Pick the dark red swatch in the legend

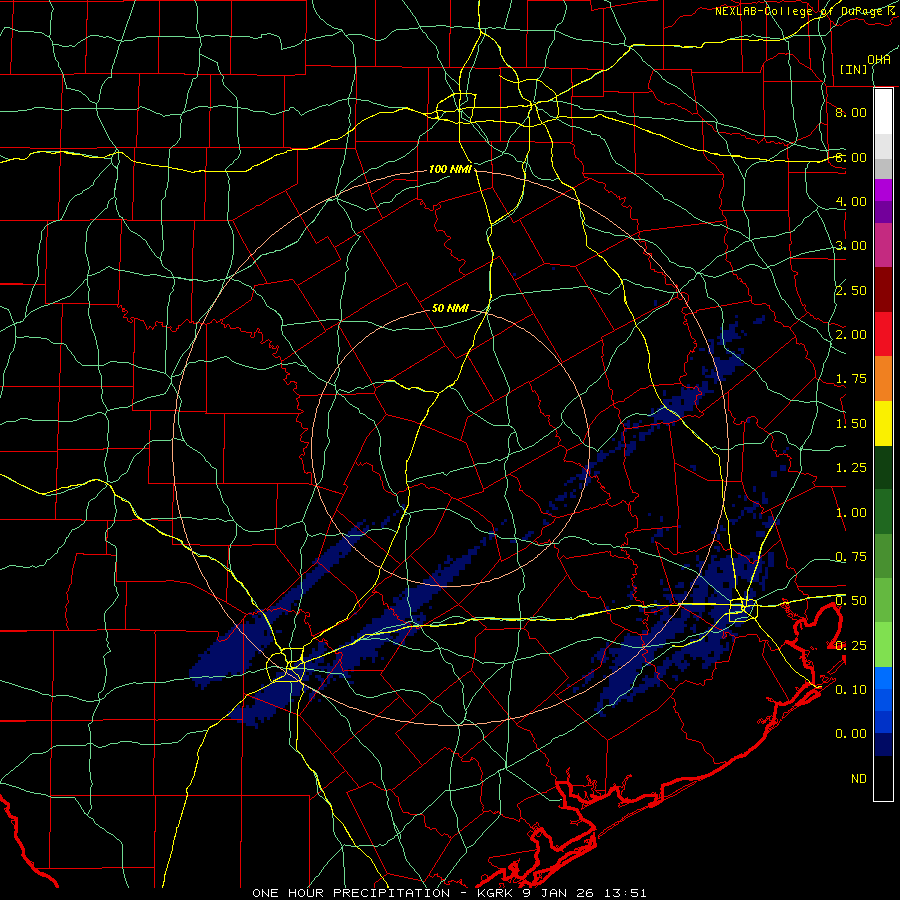[x=883, y=290]
